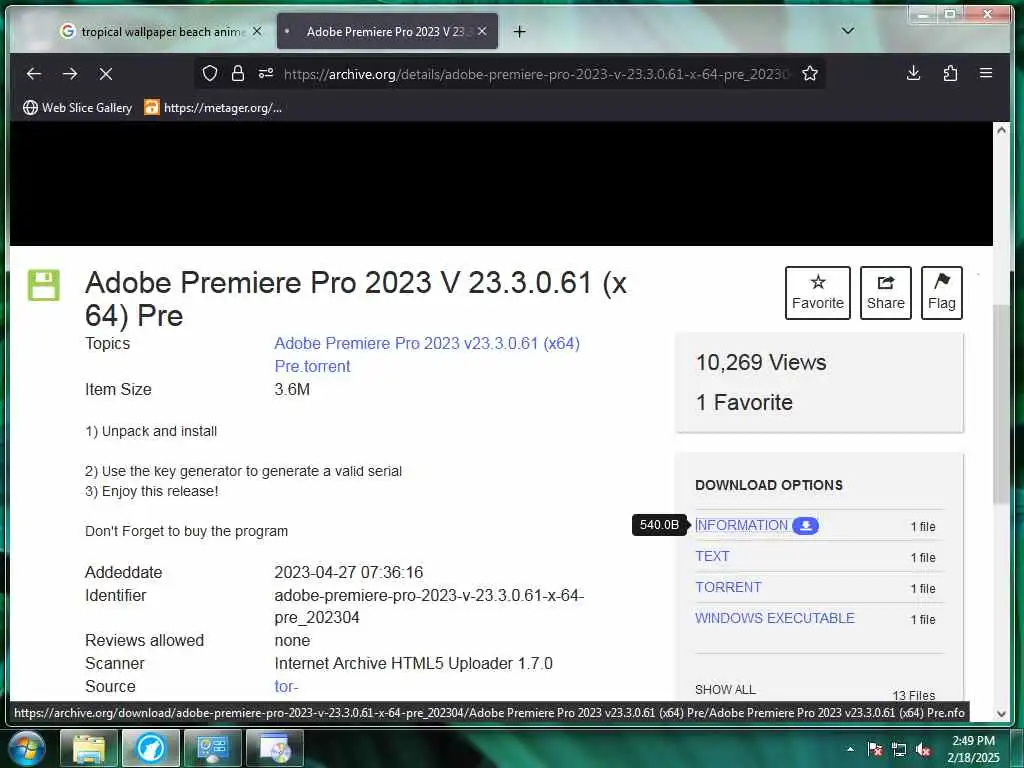Open the Firefox hamburger menu

(x=986, y=73)
